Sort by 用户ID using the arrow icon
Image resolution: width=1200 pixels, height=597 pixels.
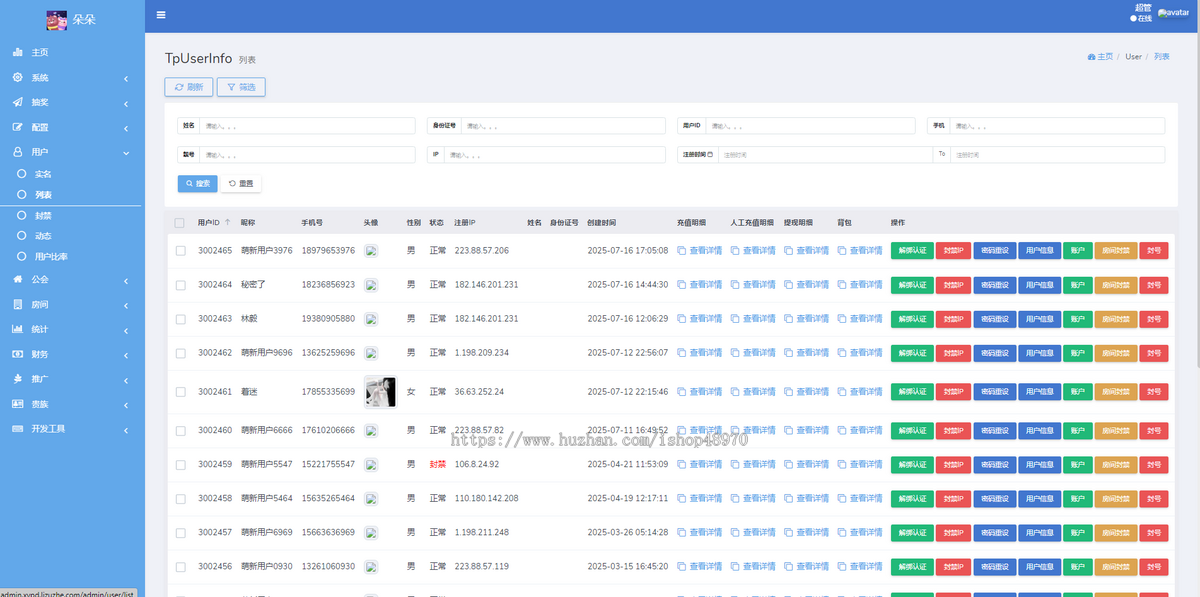pyautogui.click(x=227, y=222)
